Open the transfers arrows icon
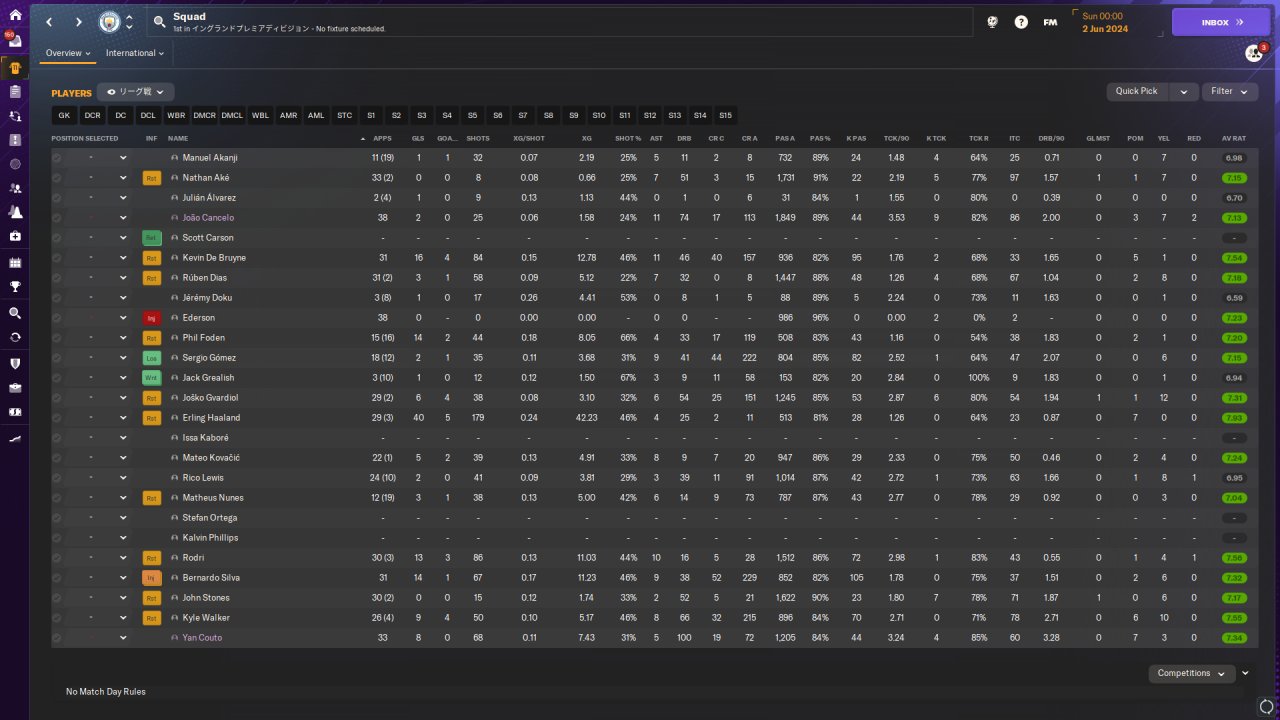The height and width of the screenshot is (720, 1280). point(15,338)
